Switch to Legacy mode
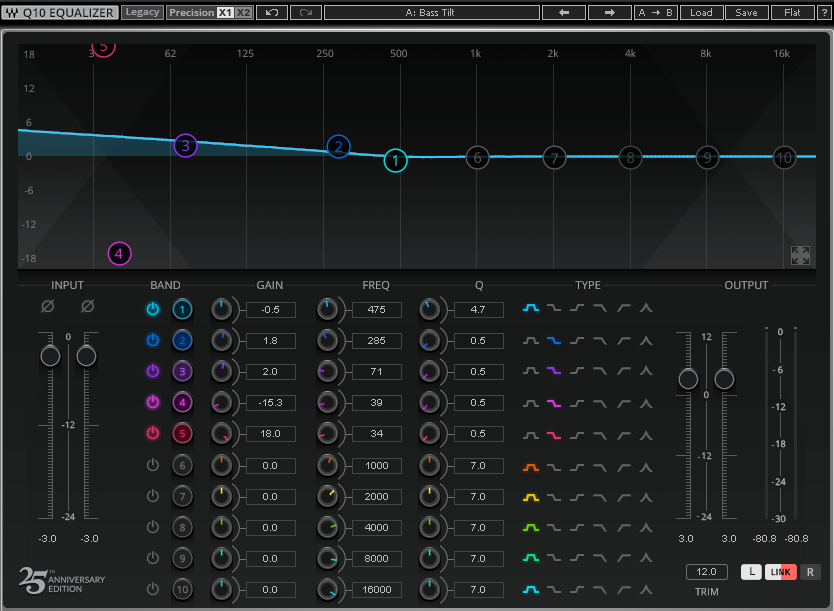 point(143,12)
